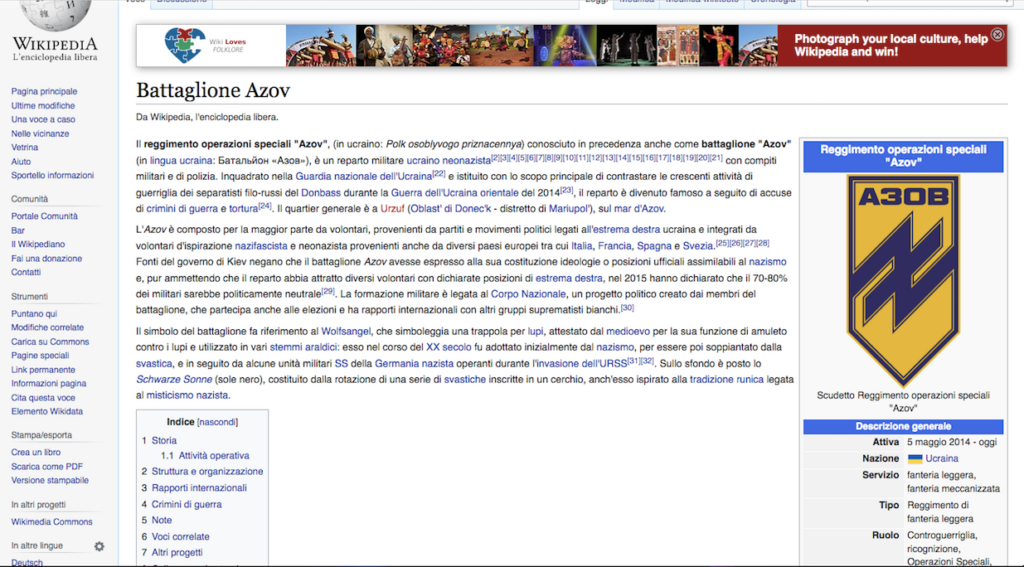Click Una voce a caso link

[x=42, y=120]
